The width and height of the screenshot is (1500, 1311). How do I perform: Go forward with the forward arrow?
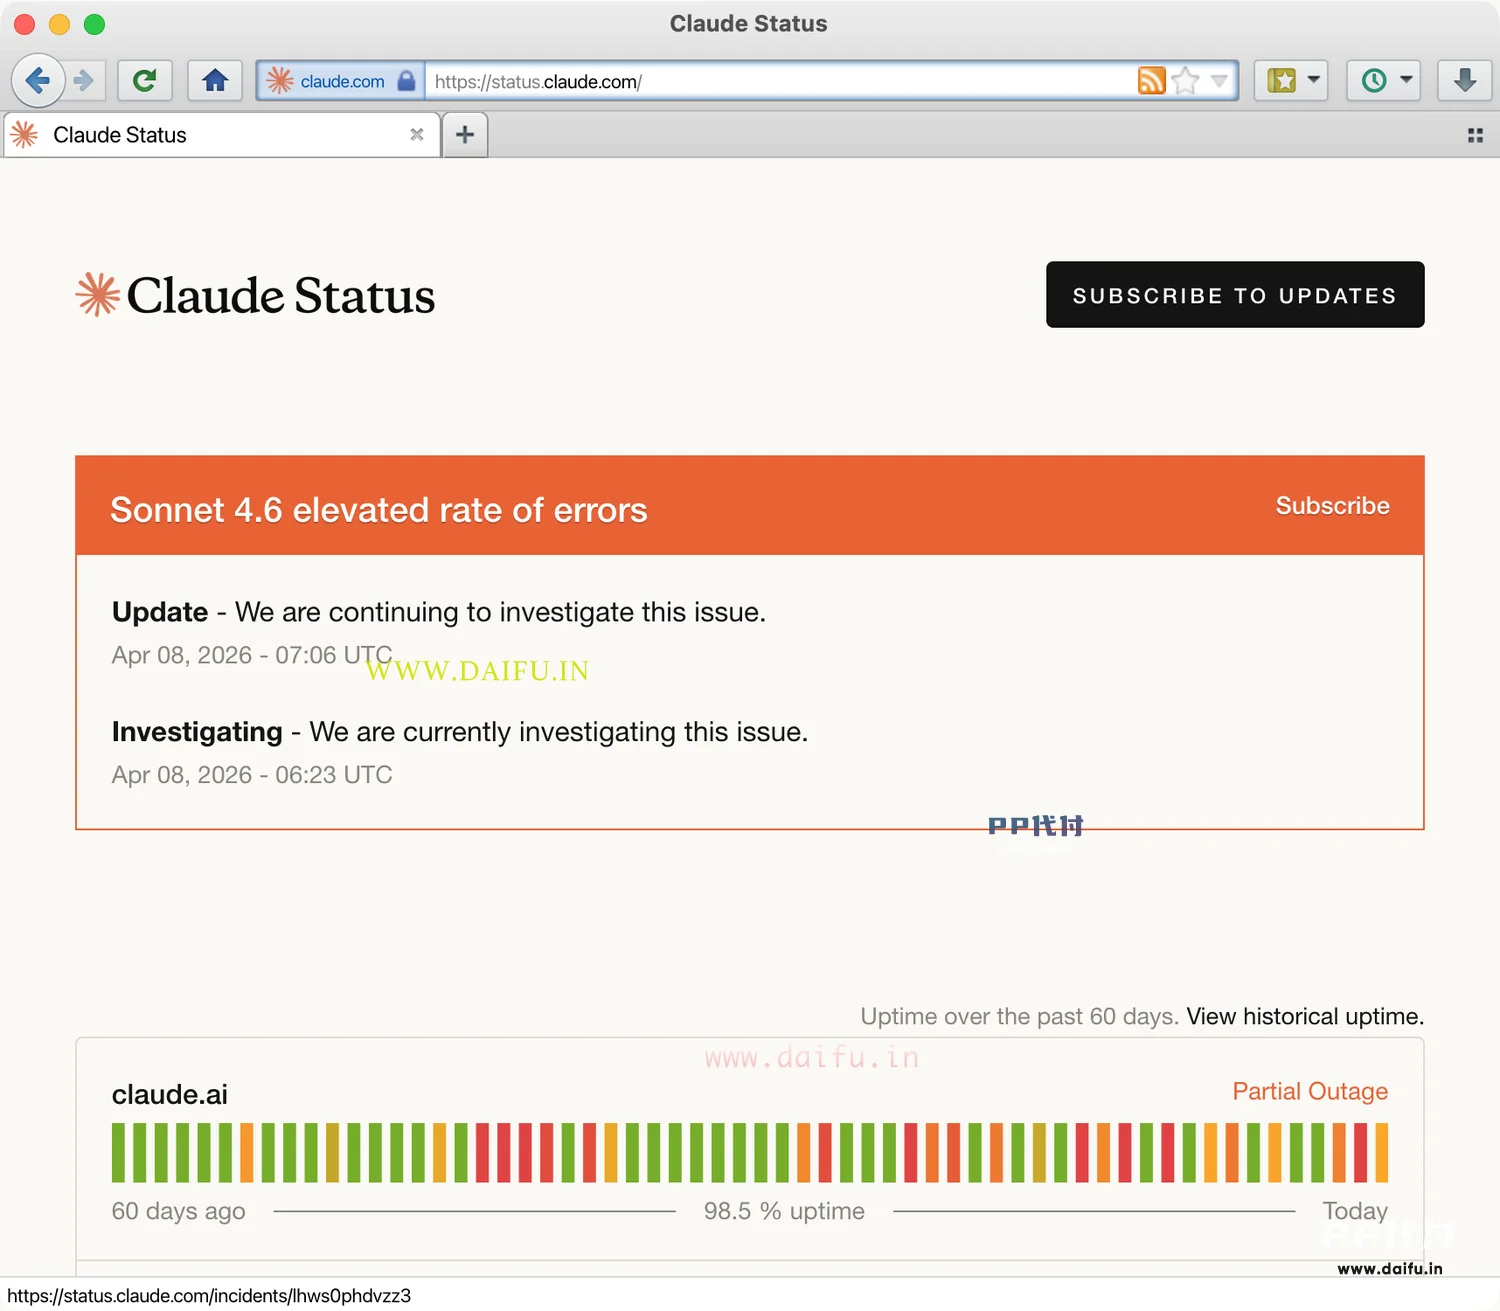point(85,80)
